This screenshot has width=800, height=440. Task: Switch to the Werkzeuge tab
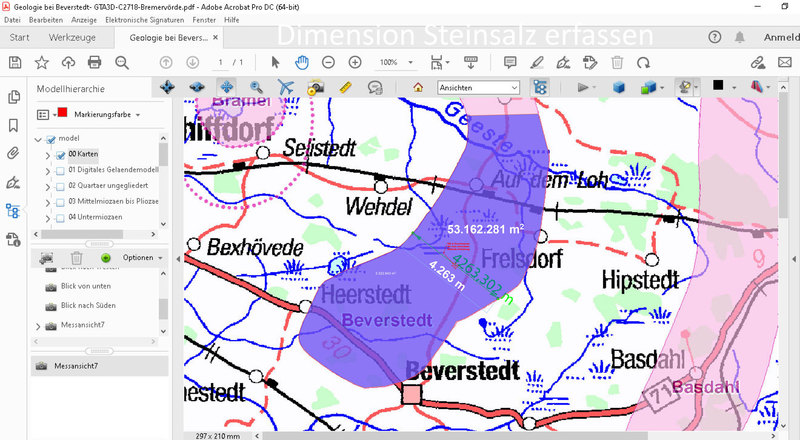pos(74,38)
